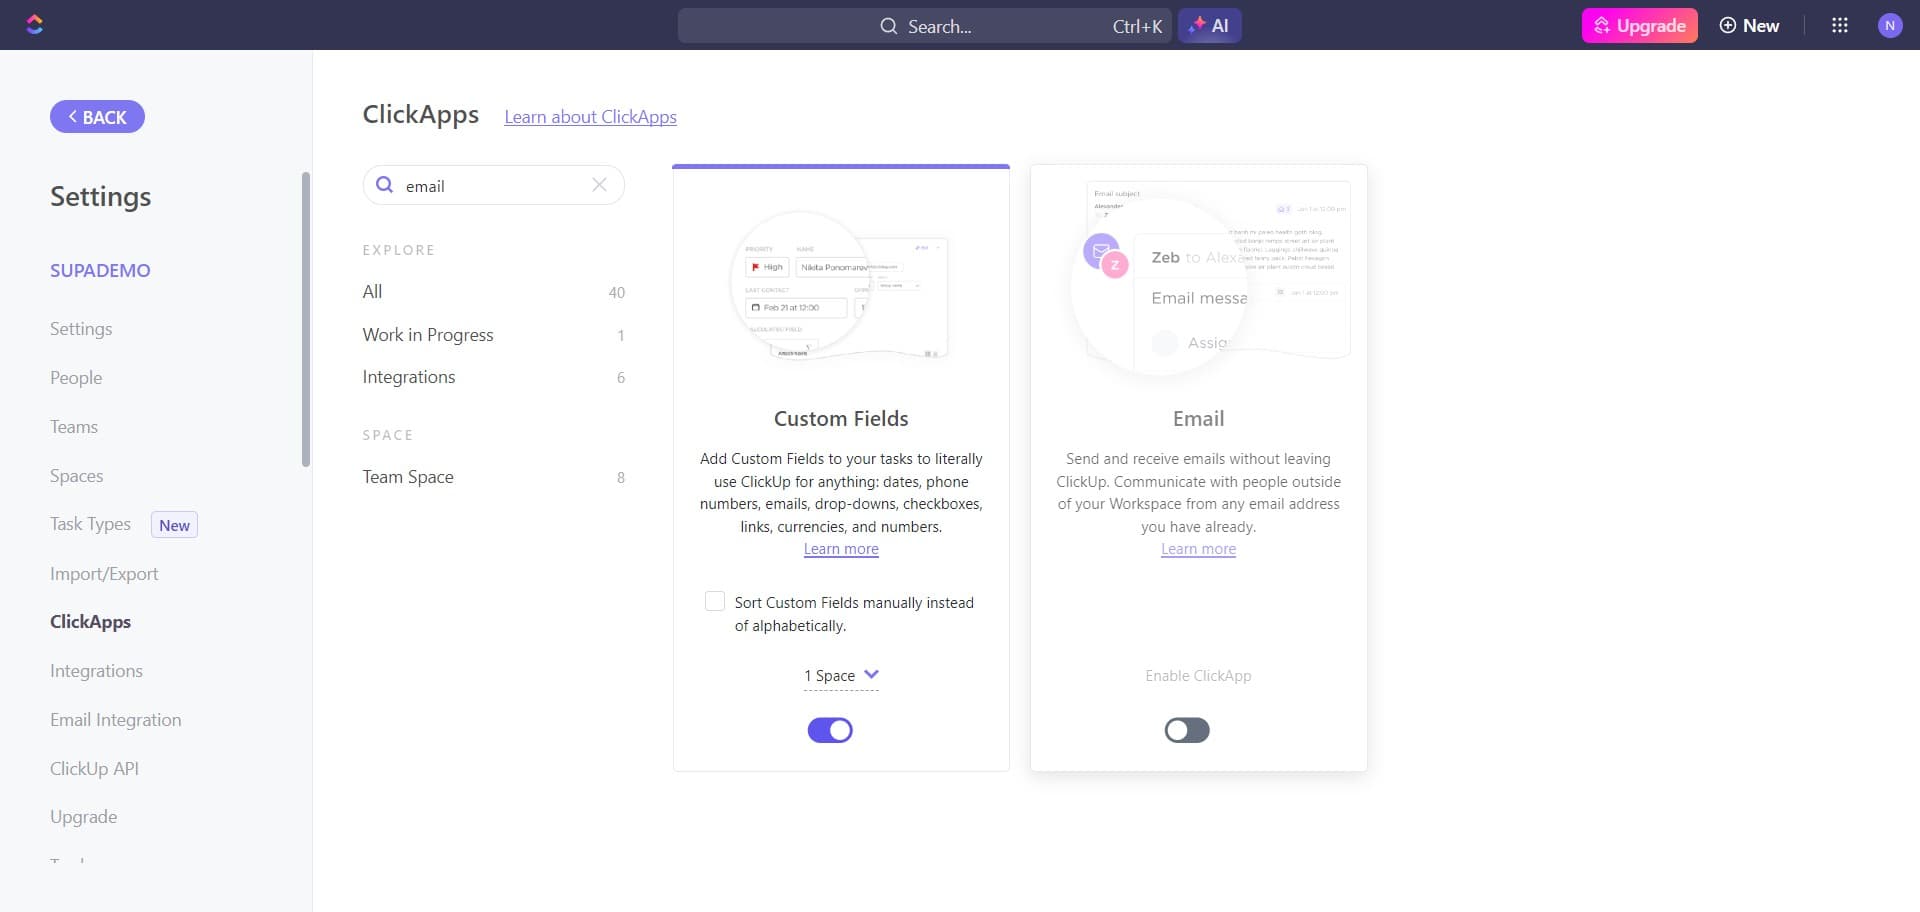Open the 1 Space dropdown under Custom Fields
The width and height of the screenshot is (1920, 912).
click(840, 675)
